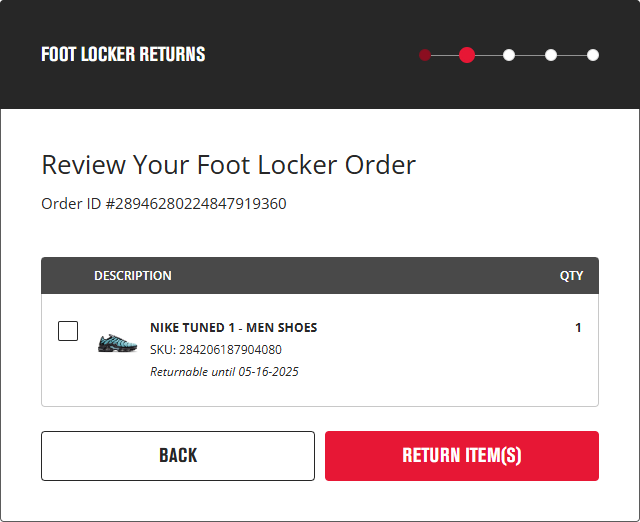Viewport: 640px width, 522px height.
Task: Open the teal Nike shoe thumbnail
Action: pos(118,343)
